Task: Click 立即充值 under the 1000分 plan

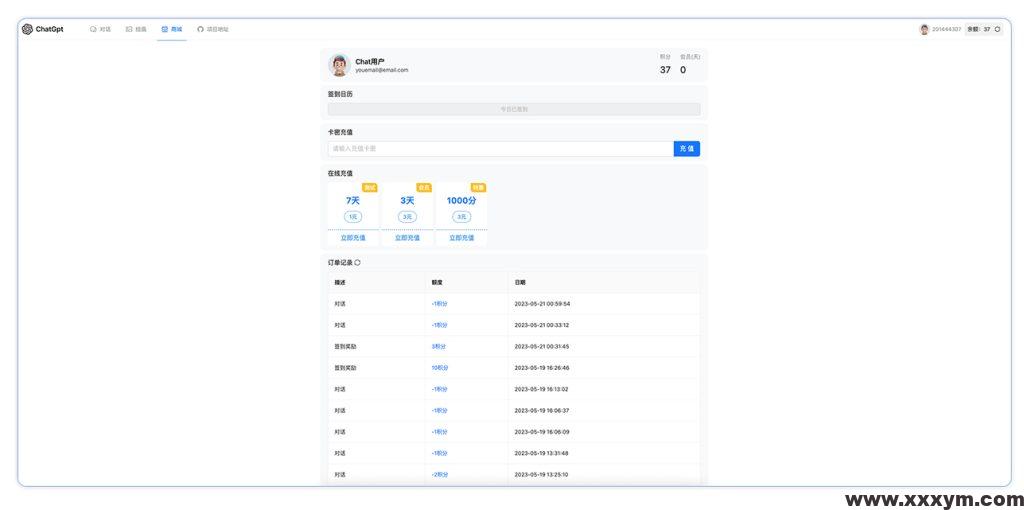Action: [x=461, y=238]
